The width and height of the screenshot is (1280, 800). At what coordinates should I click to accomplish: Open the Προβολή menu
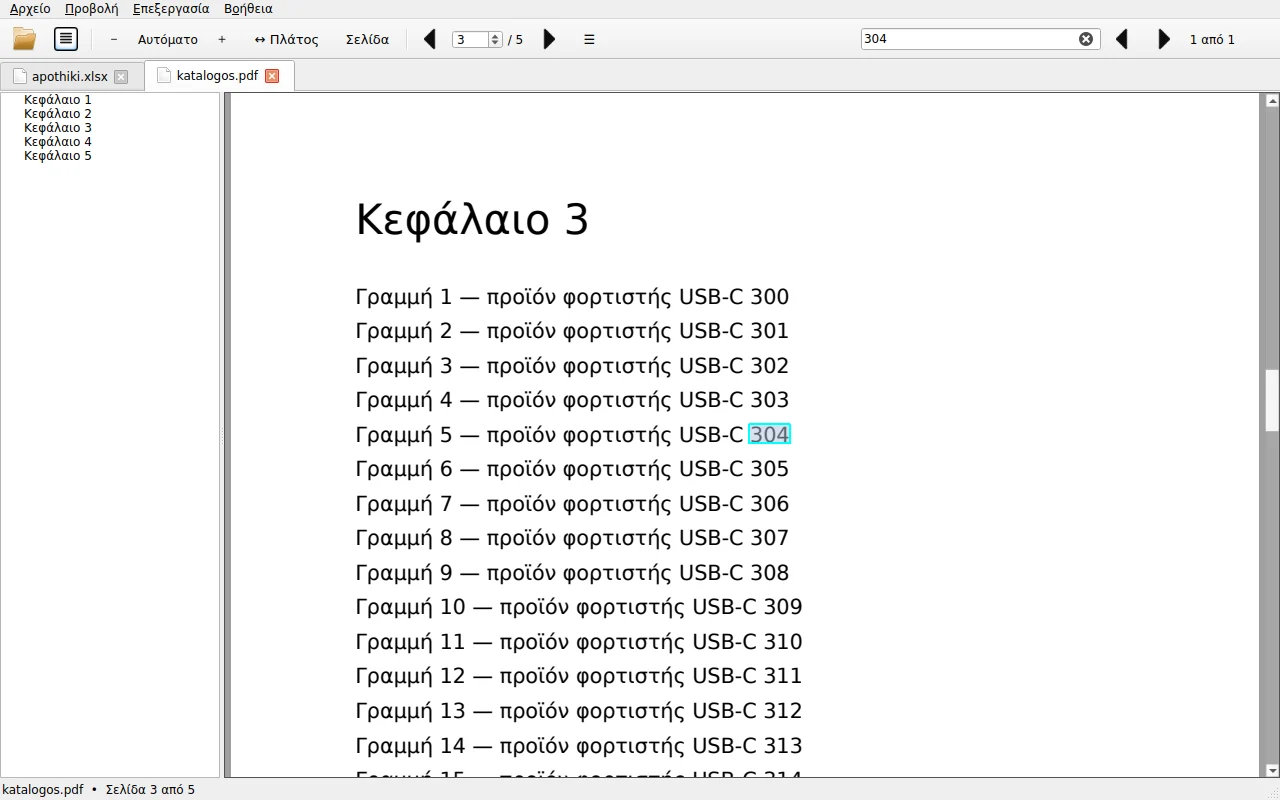coord(91,9)
